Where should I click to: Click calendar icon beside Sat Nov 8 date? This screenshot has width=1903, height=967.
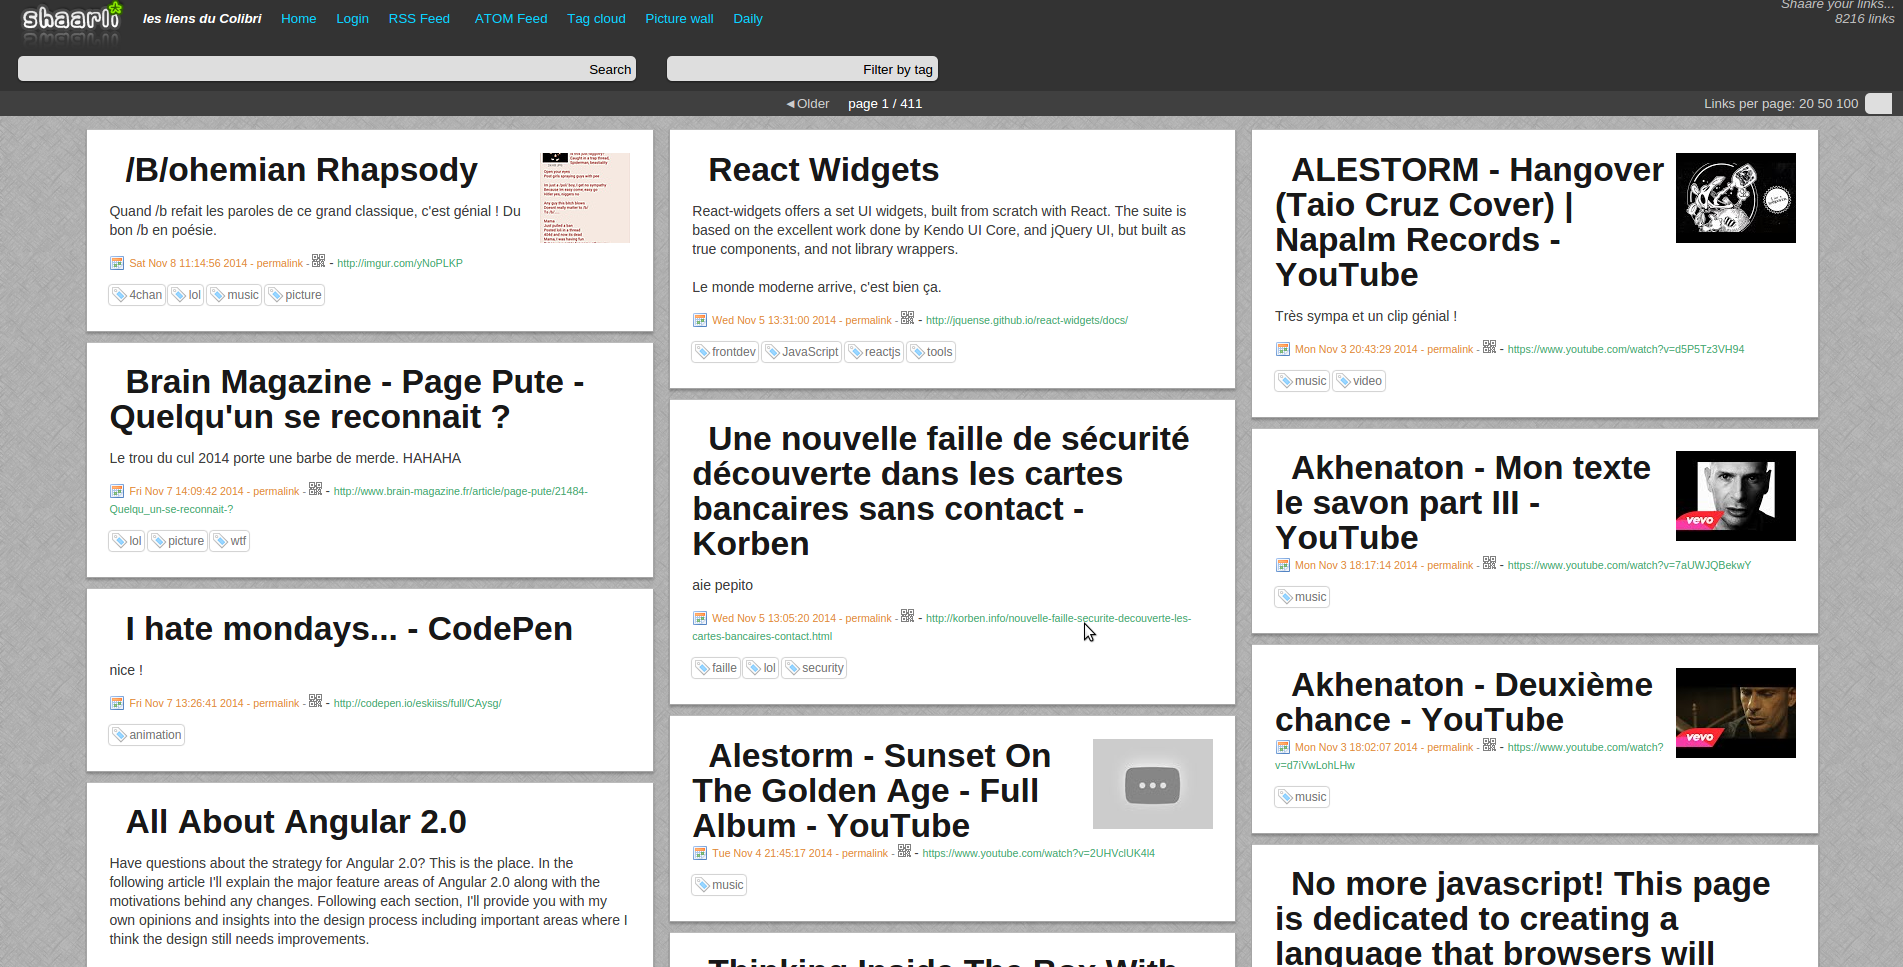[117, 263]
